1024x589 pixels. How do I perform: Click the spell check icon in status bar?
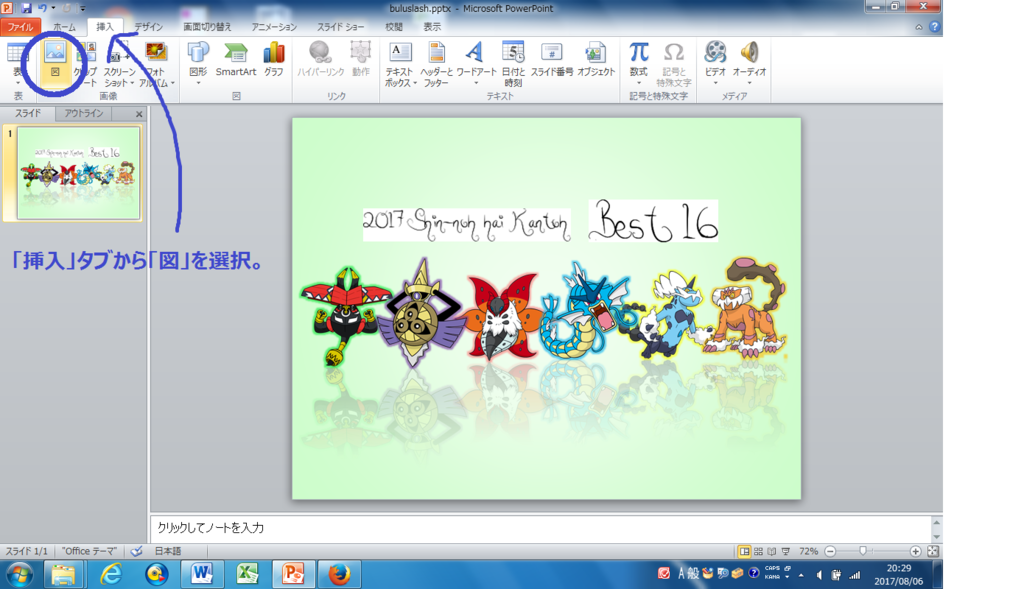(x=136, y=551)
